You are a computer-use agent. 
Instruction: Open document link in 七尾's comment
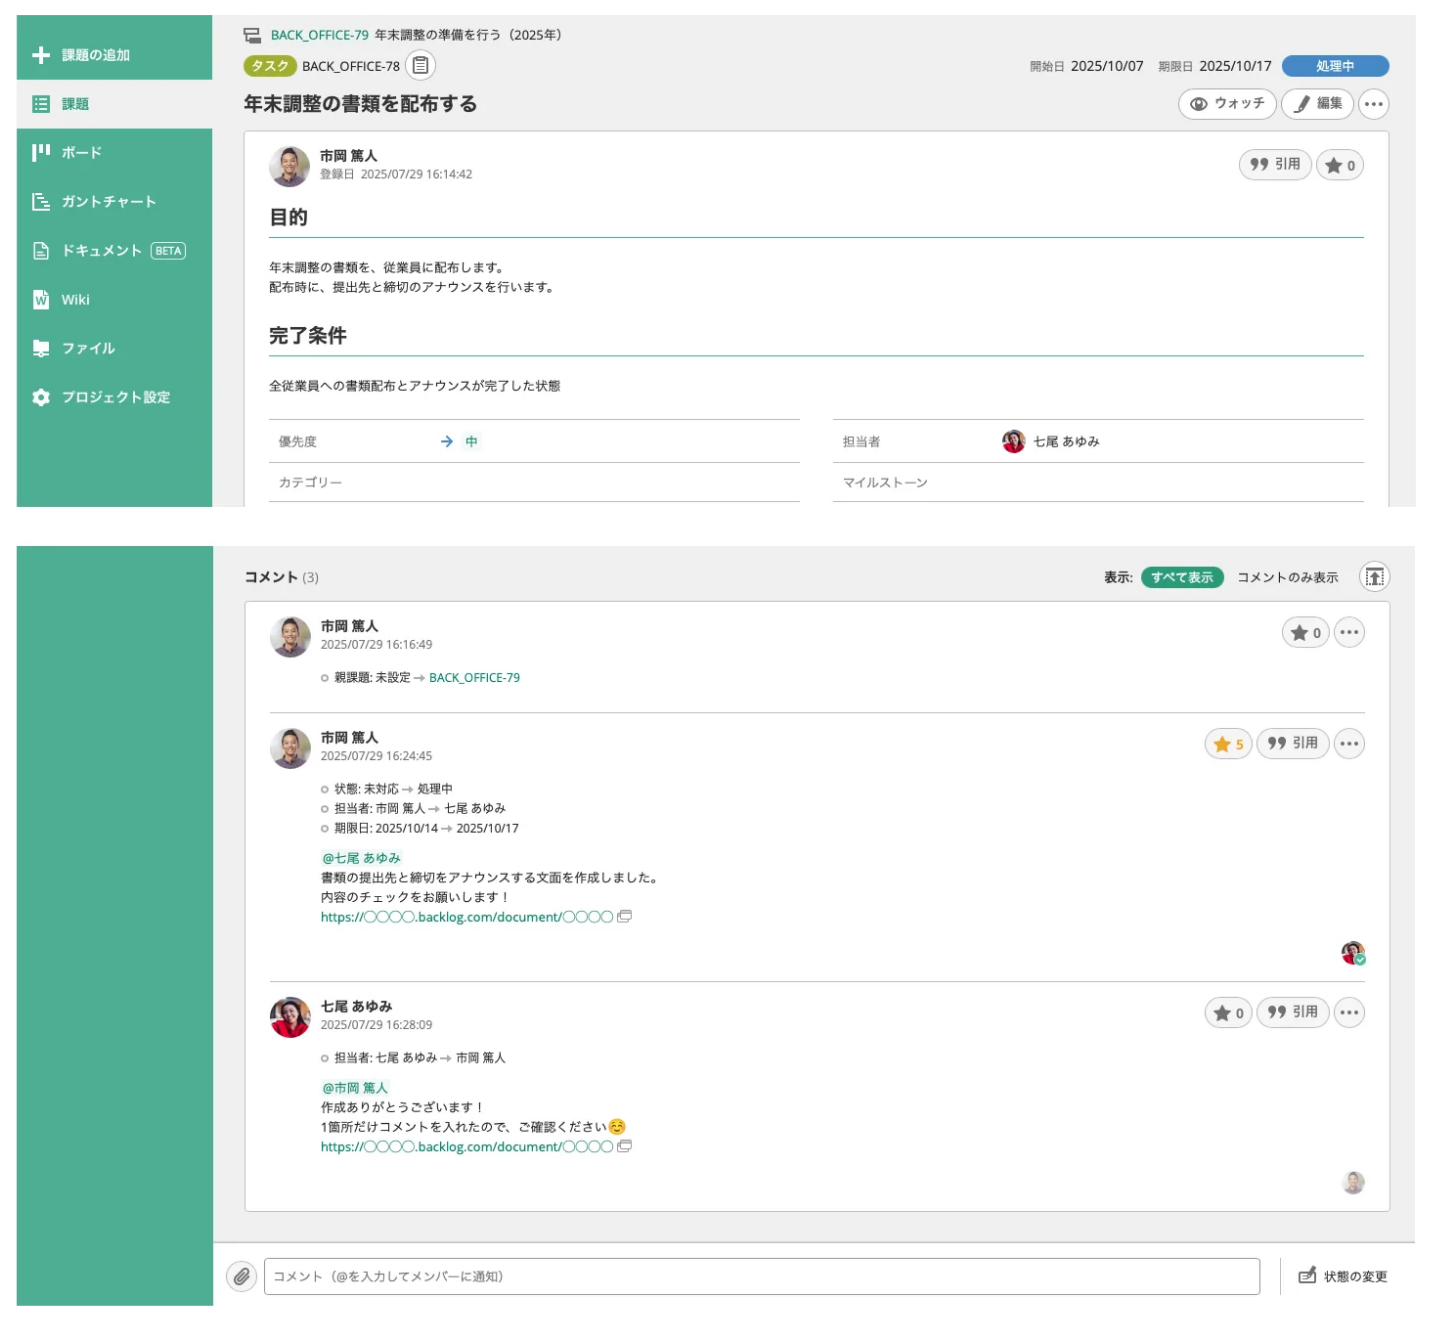click(467, 1147)
